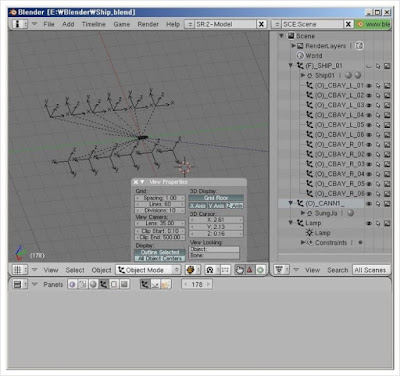Click the material sphere beside SungJa

[350, 213]
